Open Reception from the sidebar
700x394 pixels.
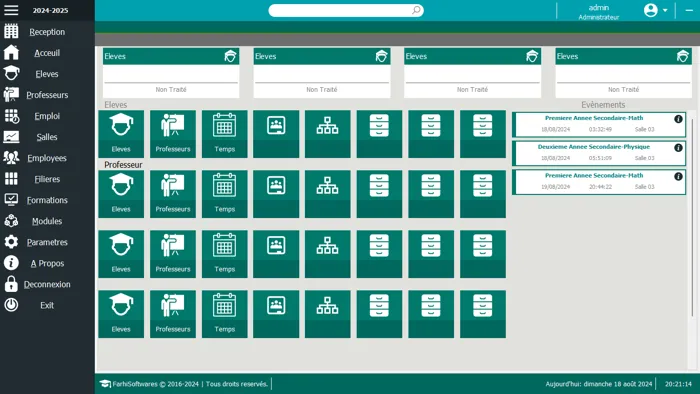[x=47, y=32]
